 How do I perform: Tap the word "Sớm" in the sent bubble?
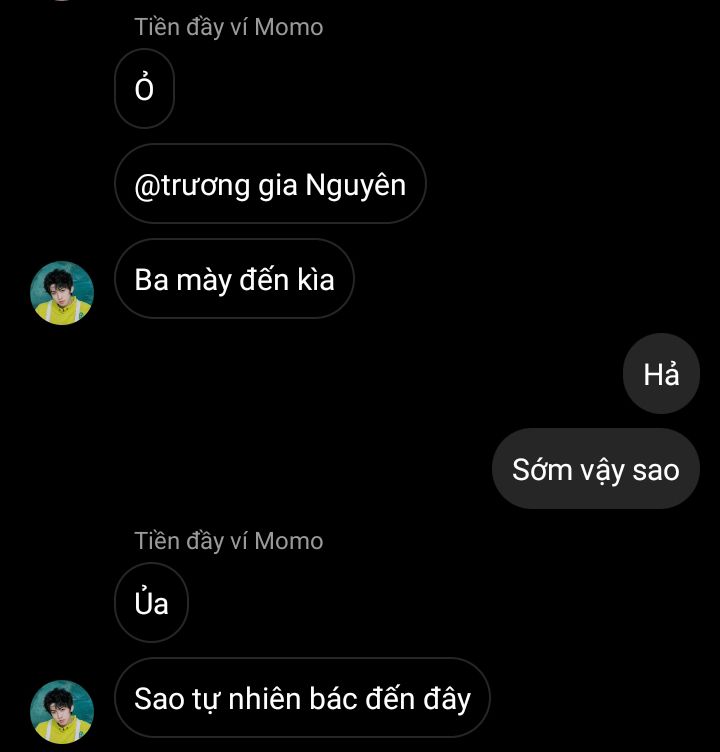point(542,469)
